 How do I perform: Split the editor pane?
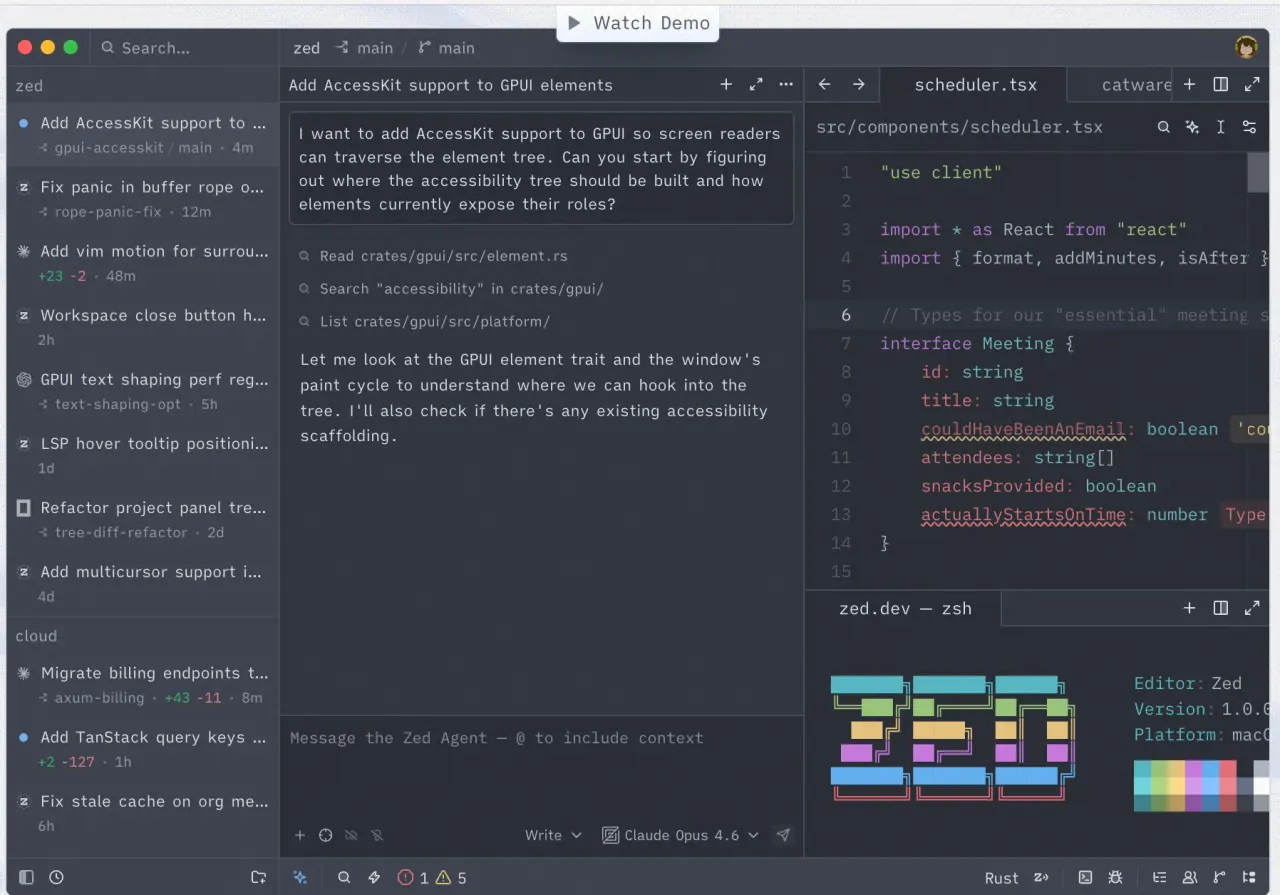[1220, 85]
